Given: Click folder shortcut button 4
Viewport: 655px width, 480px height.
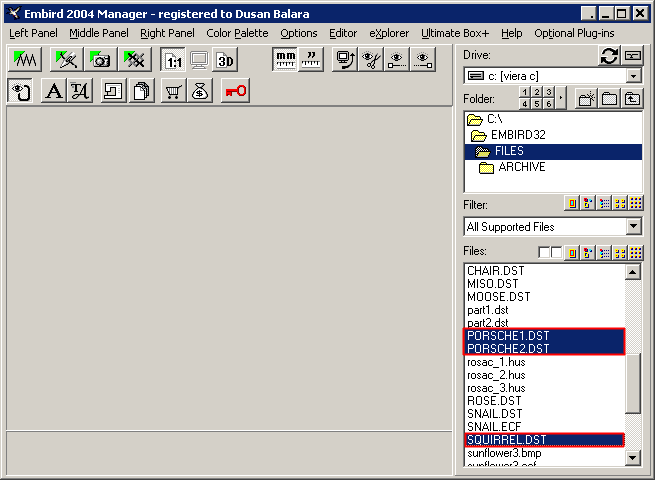Looking at the screenshot, I should tap(525, 104).
